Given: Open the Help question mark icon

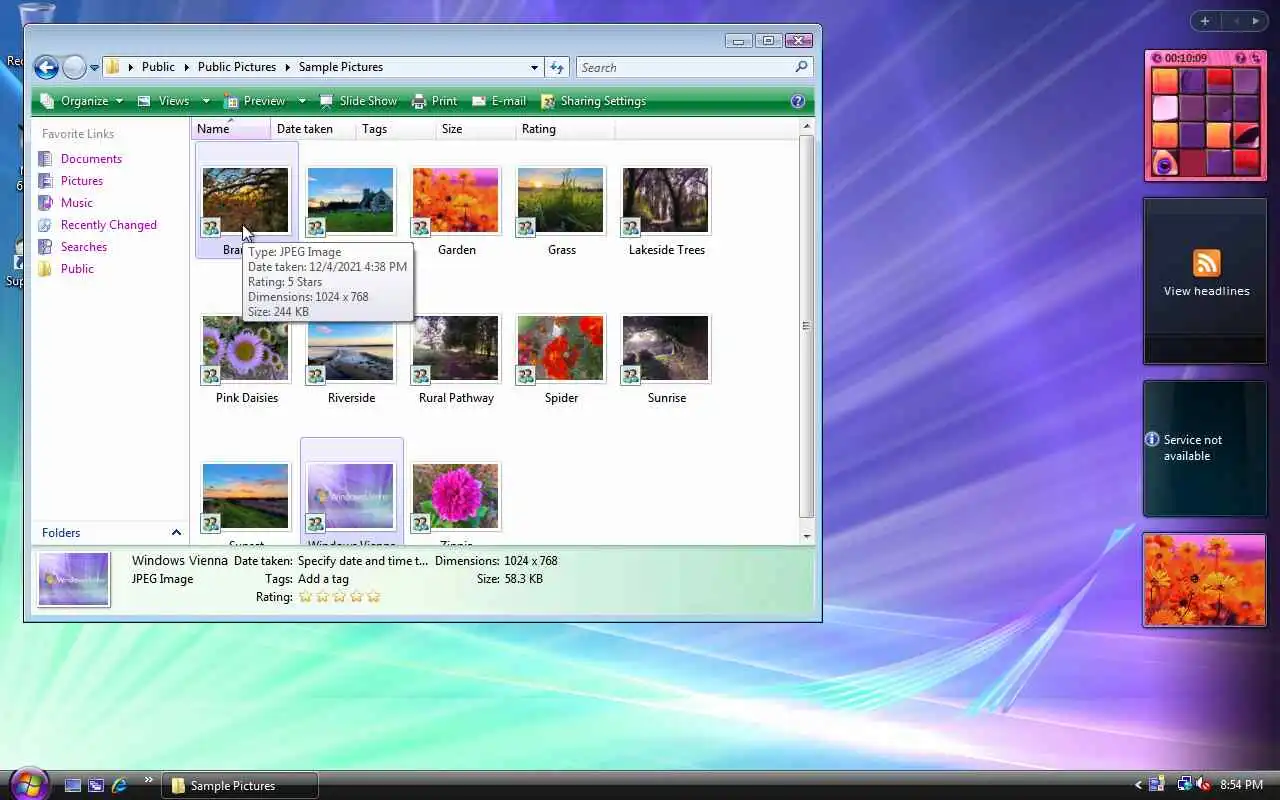Looking at the screenshot, I should pos(797,101).
